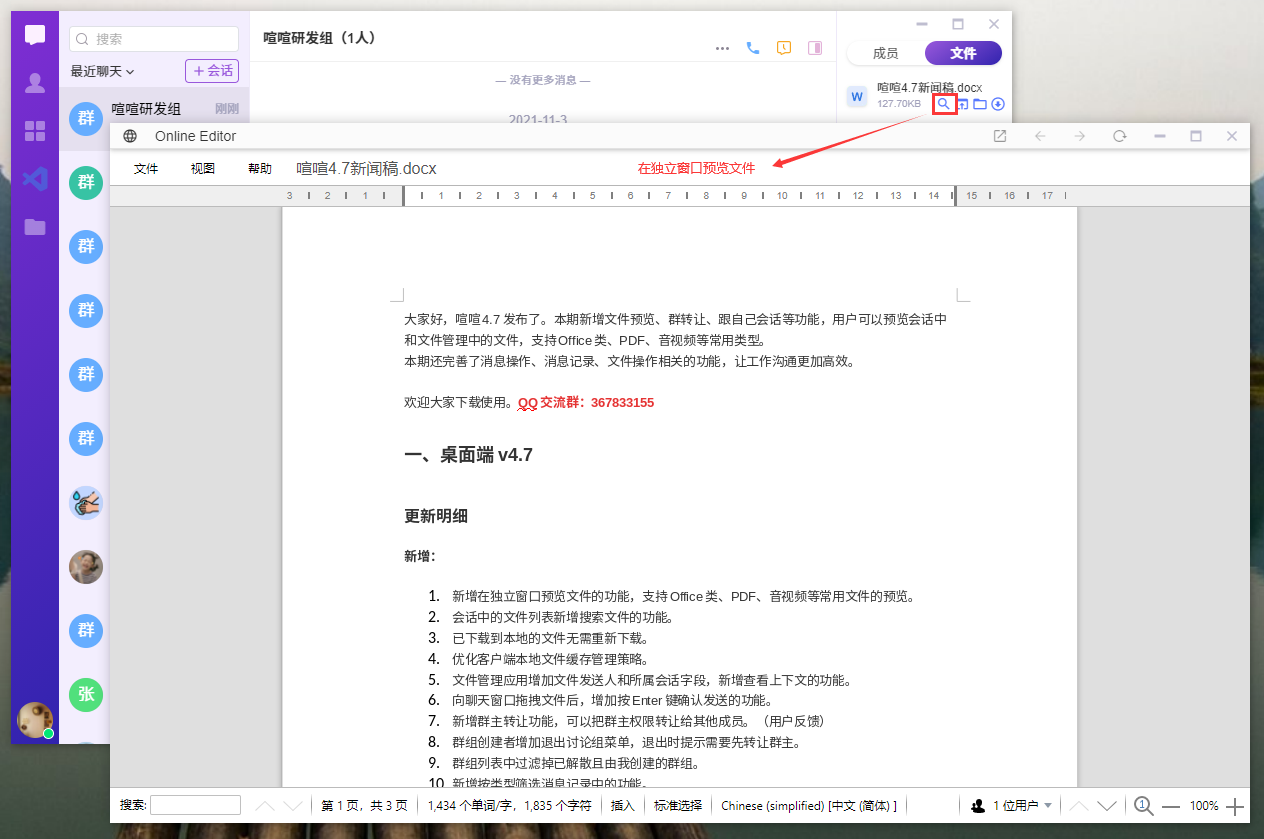Open the more options ellipsis in chat header
This screenshot has height=839, width=1264.
pyautogui.click(x=722, y=48)
